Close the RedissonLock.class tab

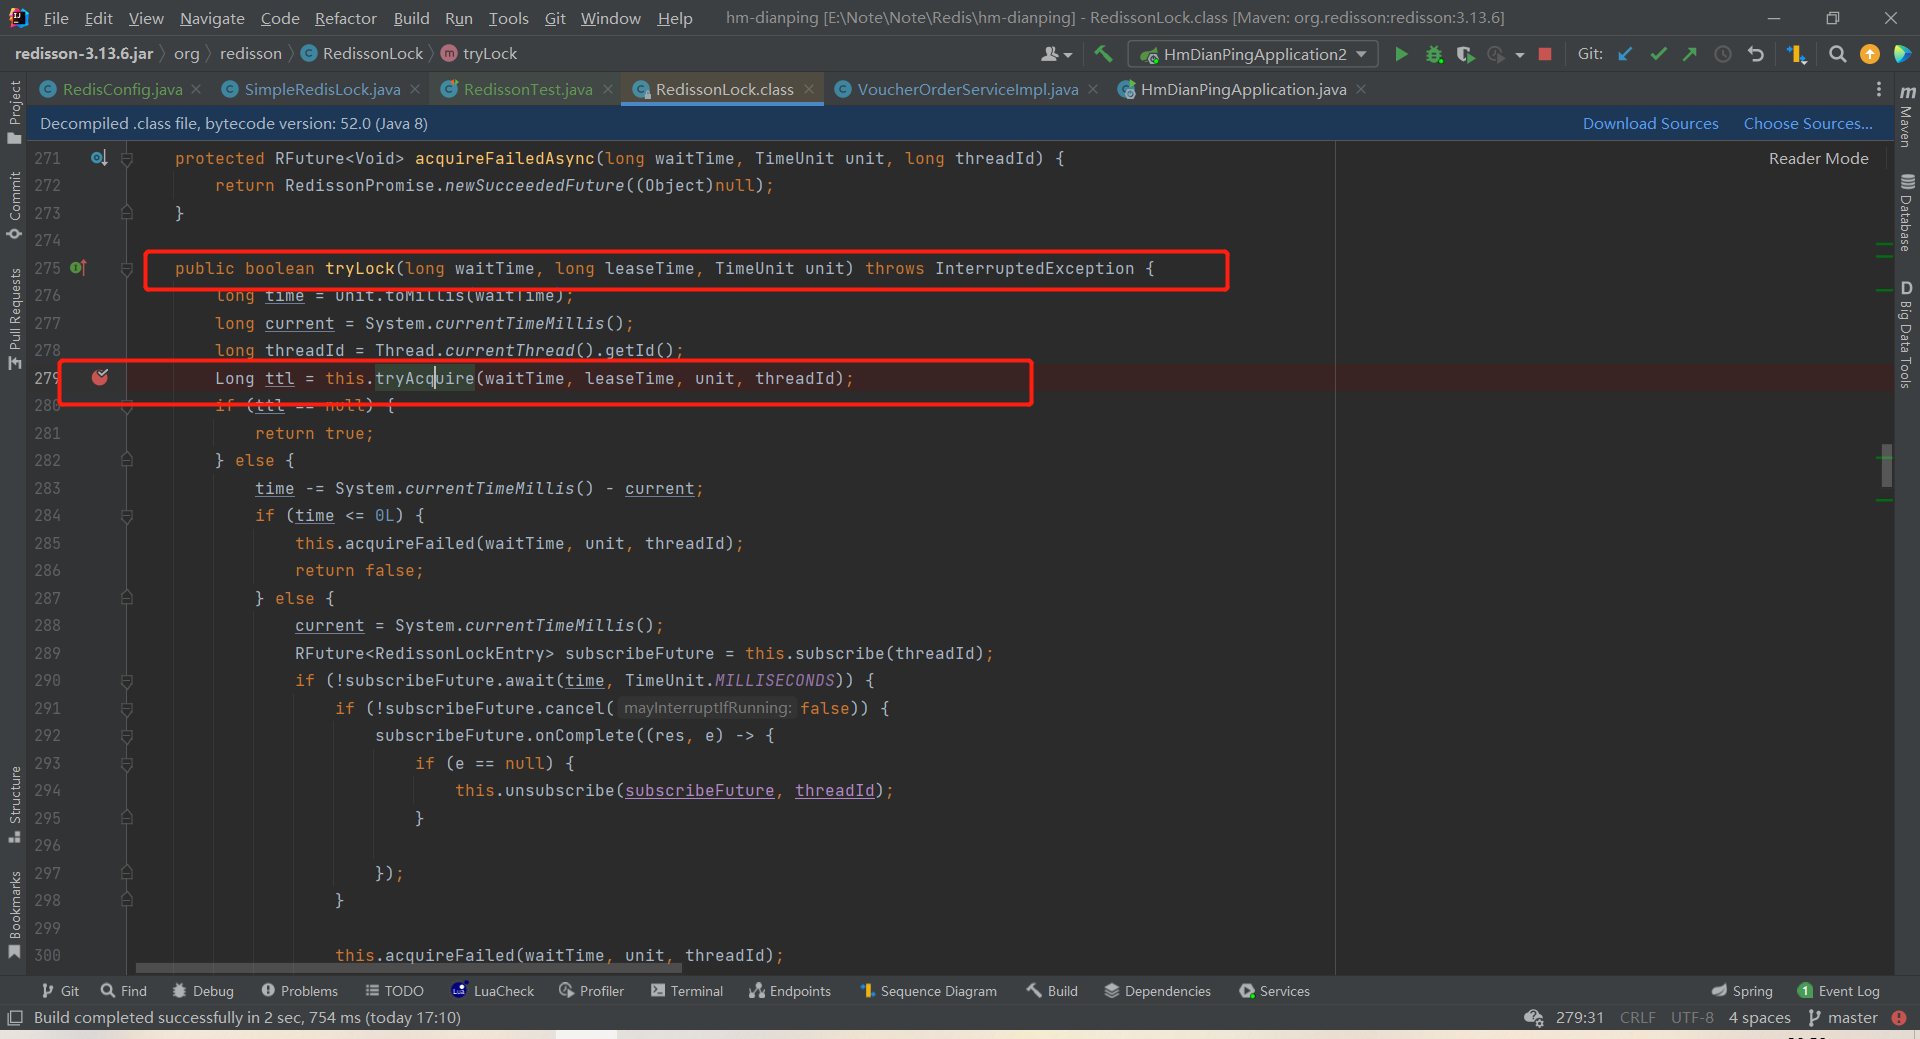click(x=809, y=89)
